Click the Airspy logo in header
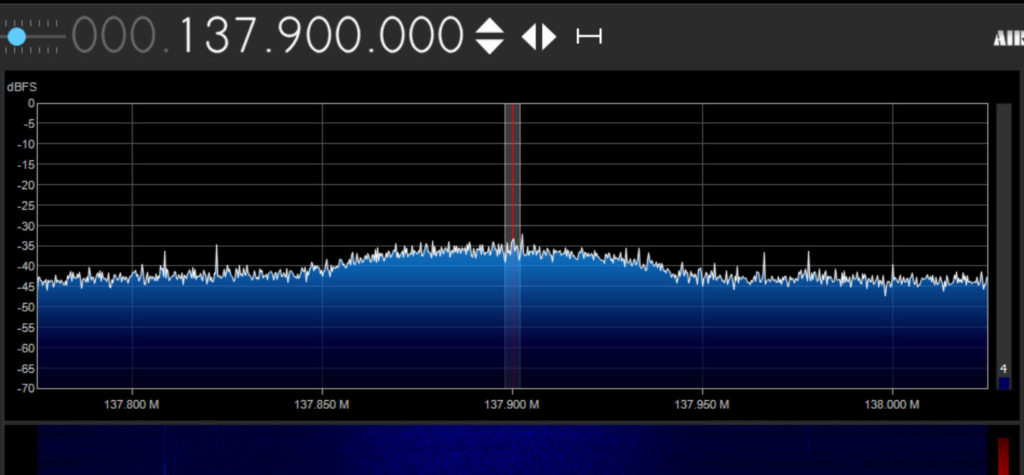Viewport: 1024px width, 475px height. (x=1007, y=38)
